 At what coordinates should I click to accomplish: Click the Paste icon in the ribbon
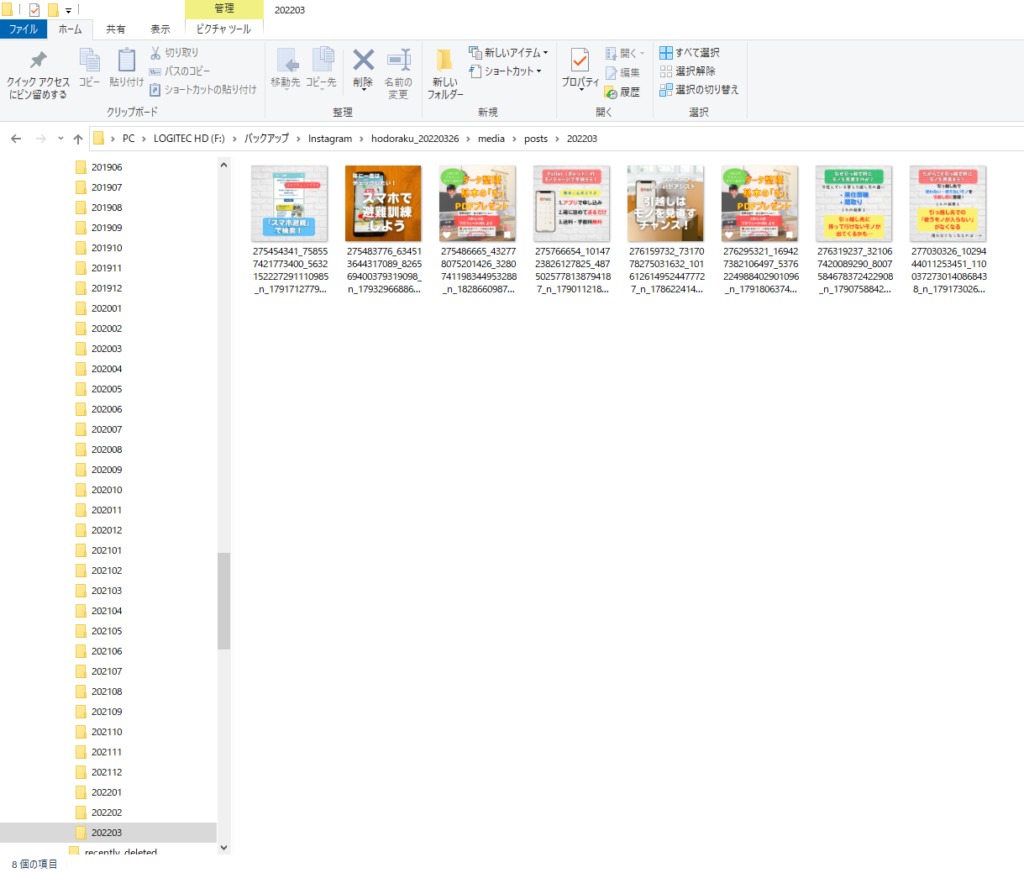(x=126, y=62)
